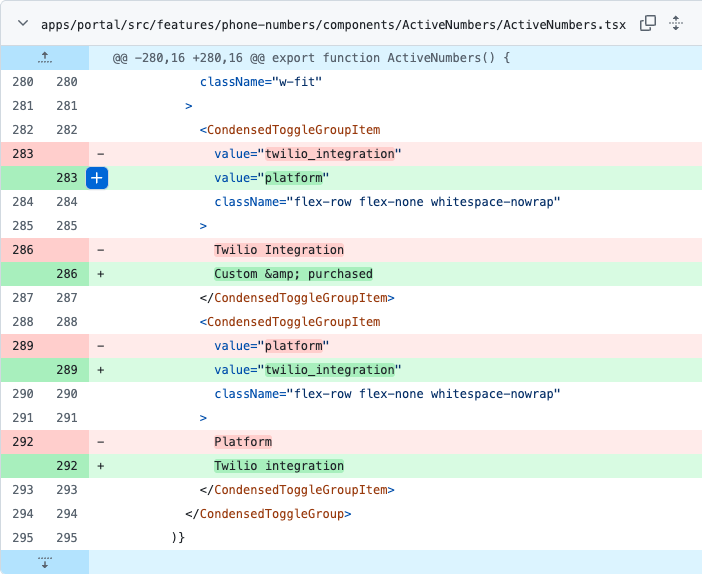The image size is (702, 574).
Task: Click old line number 292 (removed)
Action: pyautogui.click(x=23, y=442)
